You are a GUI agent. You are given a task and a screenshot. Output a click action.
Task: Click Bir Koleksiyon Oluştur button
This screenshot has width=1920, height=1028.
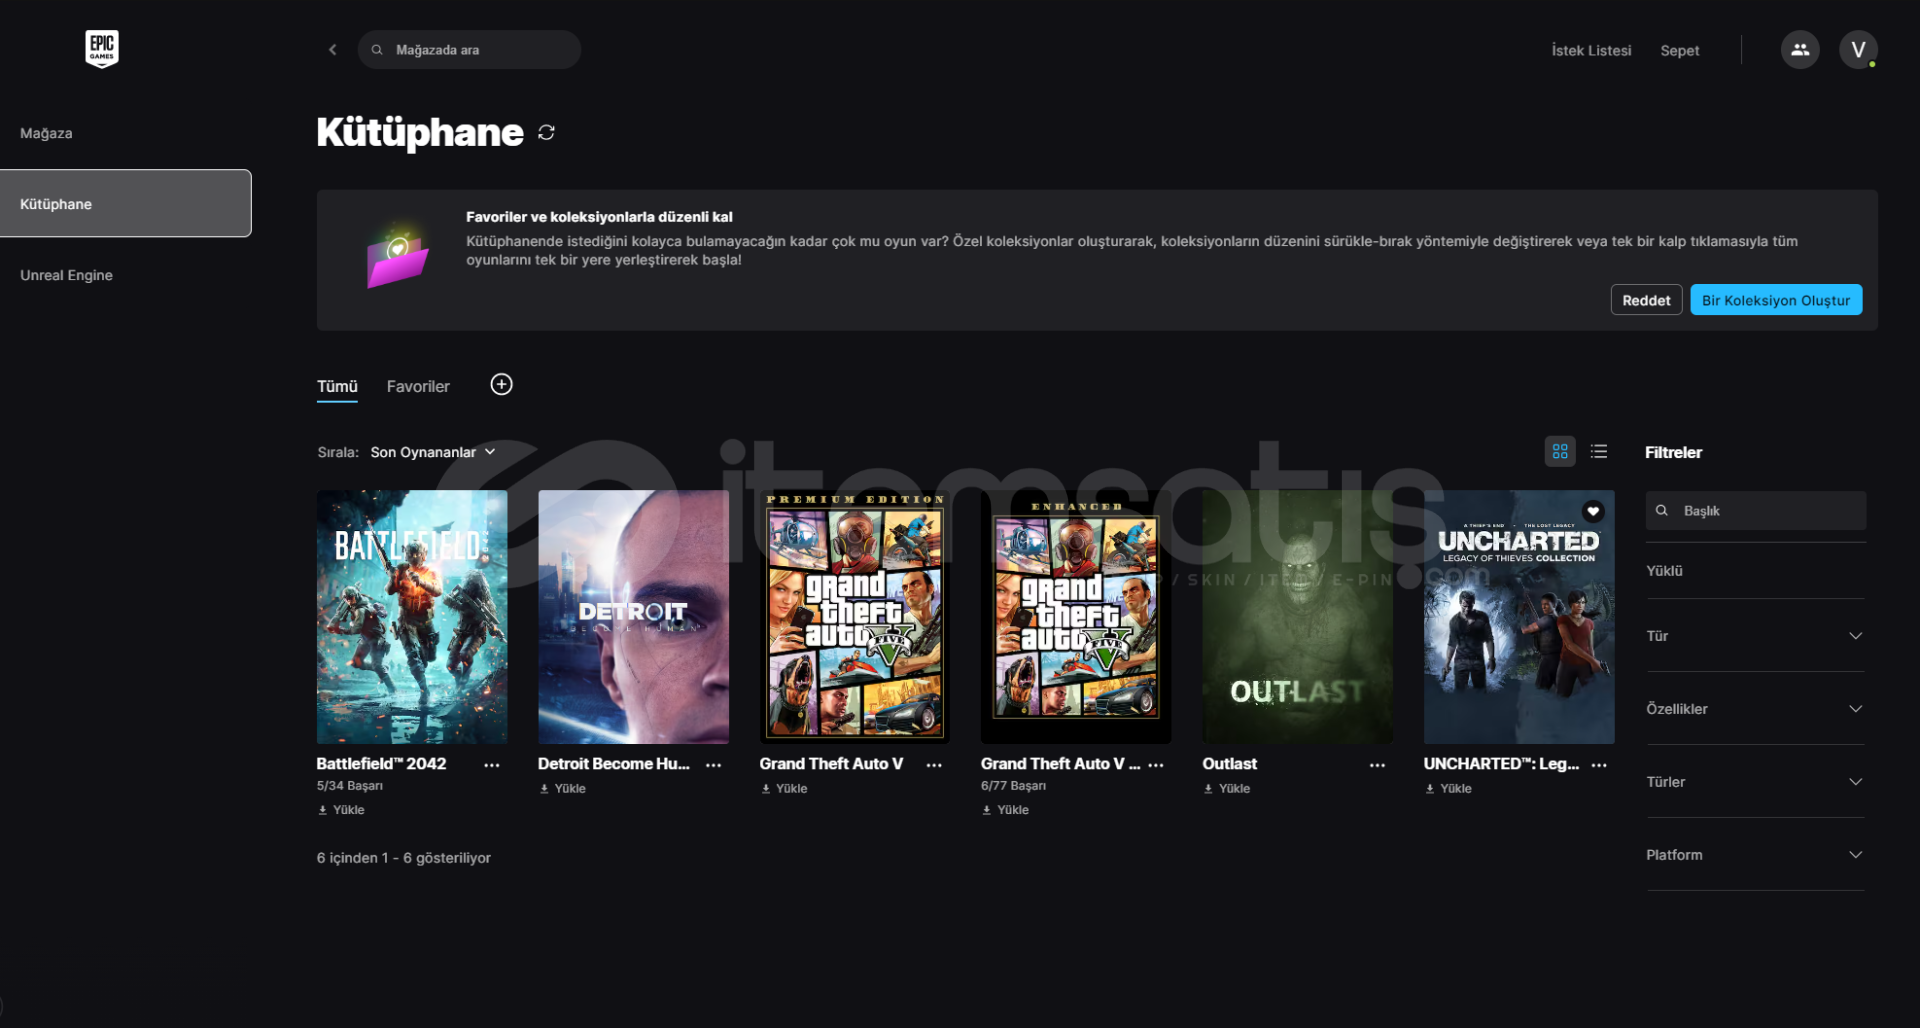tap(1776, 300)
